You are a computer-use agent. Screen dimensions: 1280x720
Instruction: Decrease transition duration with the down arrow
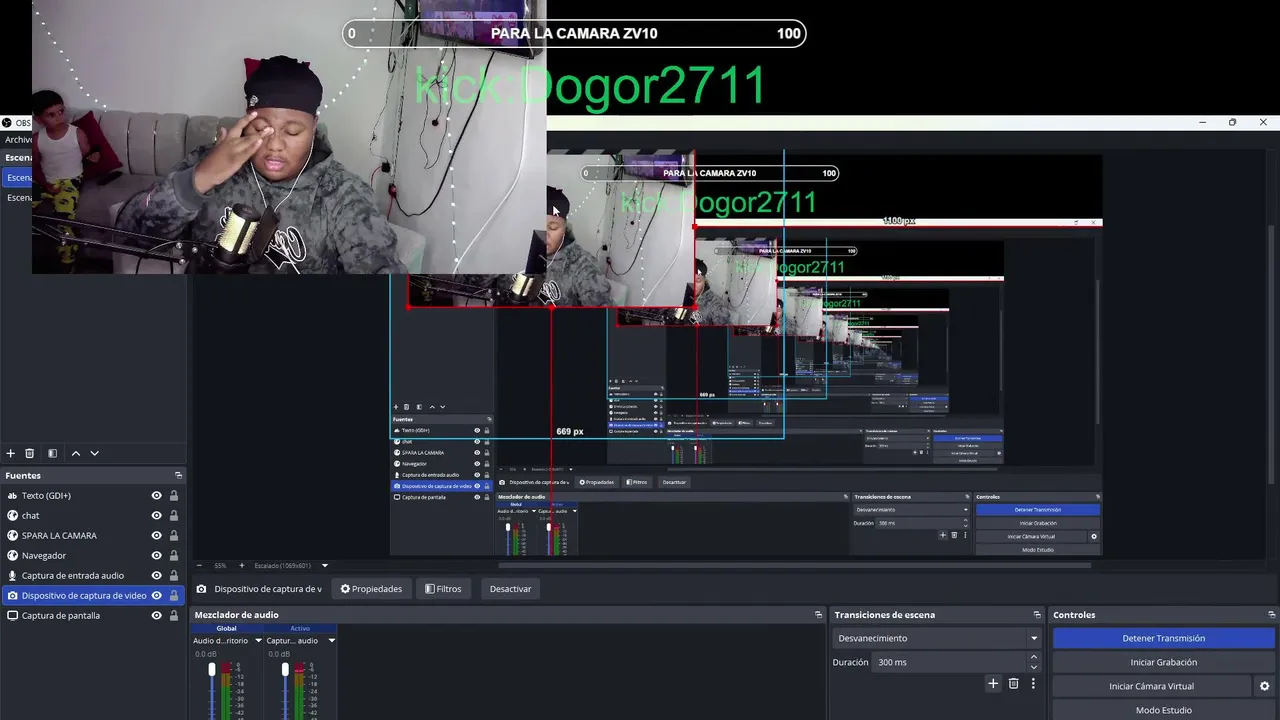click(1034, 667)
